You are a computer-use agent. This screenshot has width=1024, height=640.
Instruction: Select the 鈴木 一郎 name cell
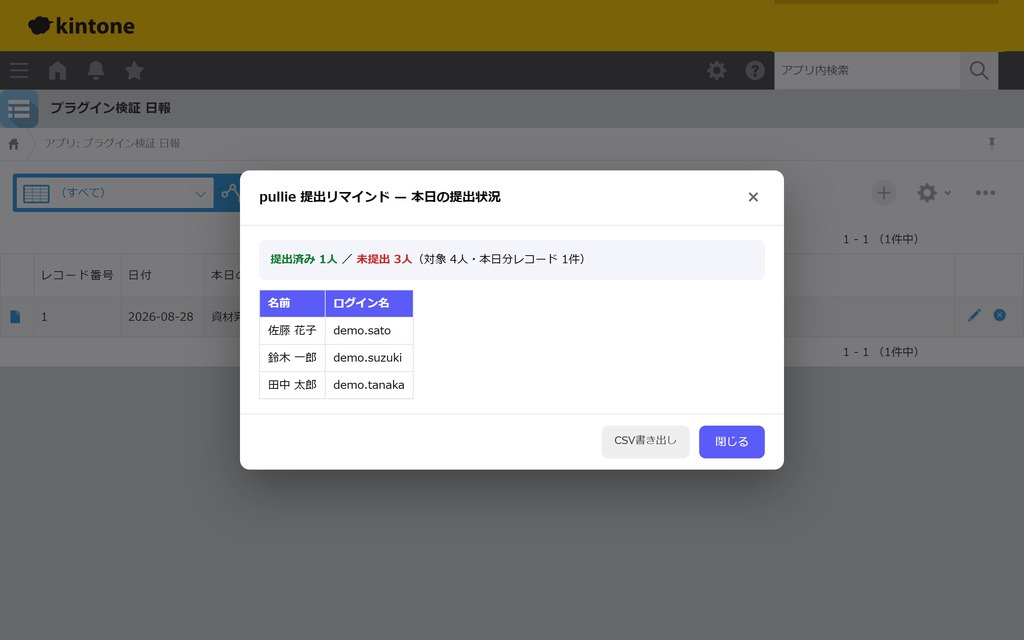293,358
